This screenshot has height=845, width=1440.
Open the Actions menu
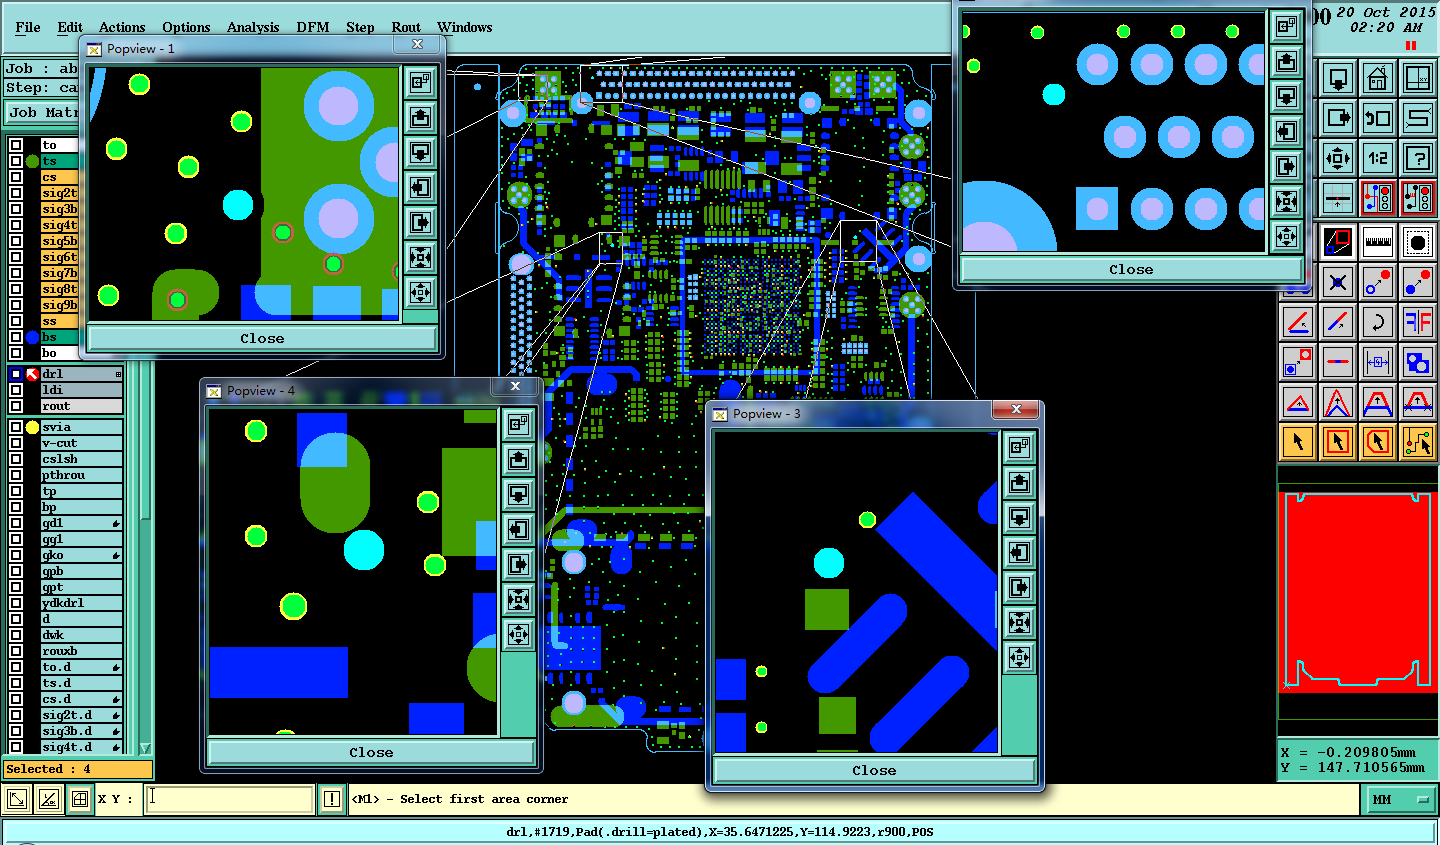click(x=122, y=27)
